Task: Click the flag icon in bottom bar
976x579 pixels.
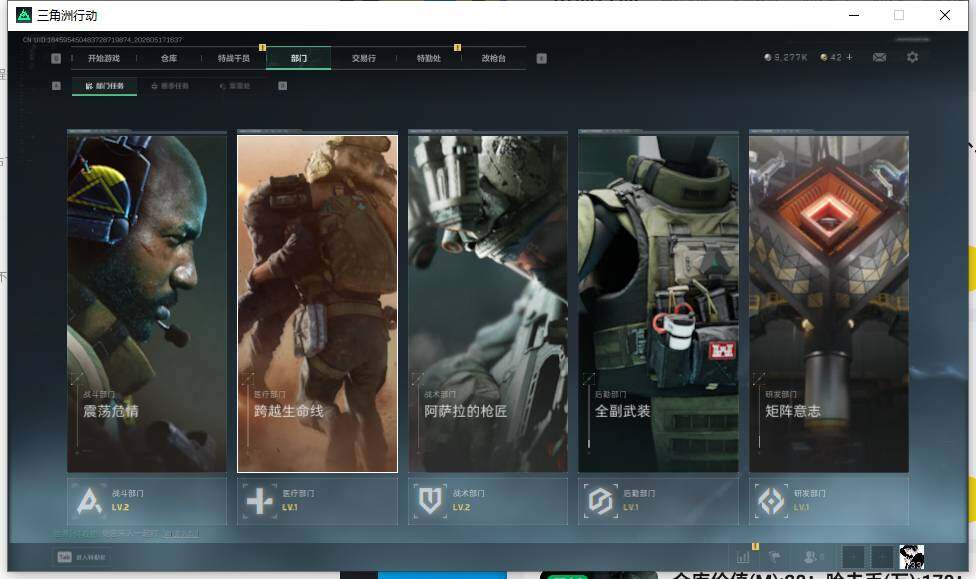Action: coord(775,557)
